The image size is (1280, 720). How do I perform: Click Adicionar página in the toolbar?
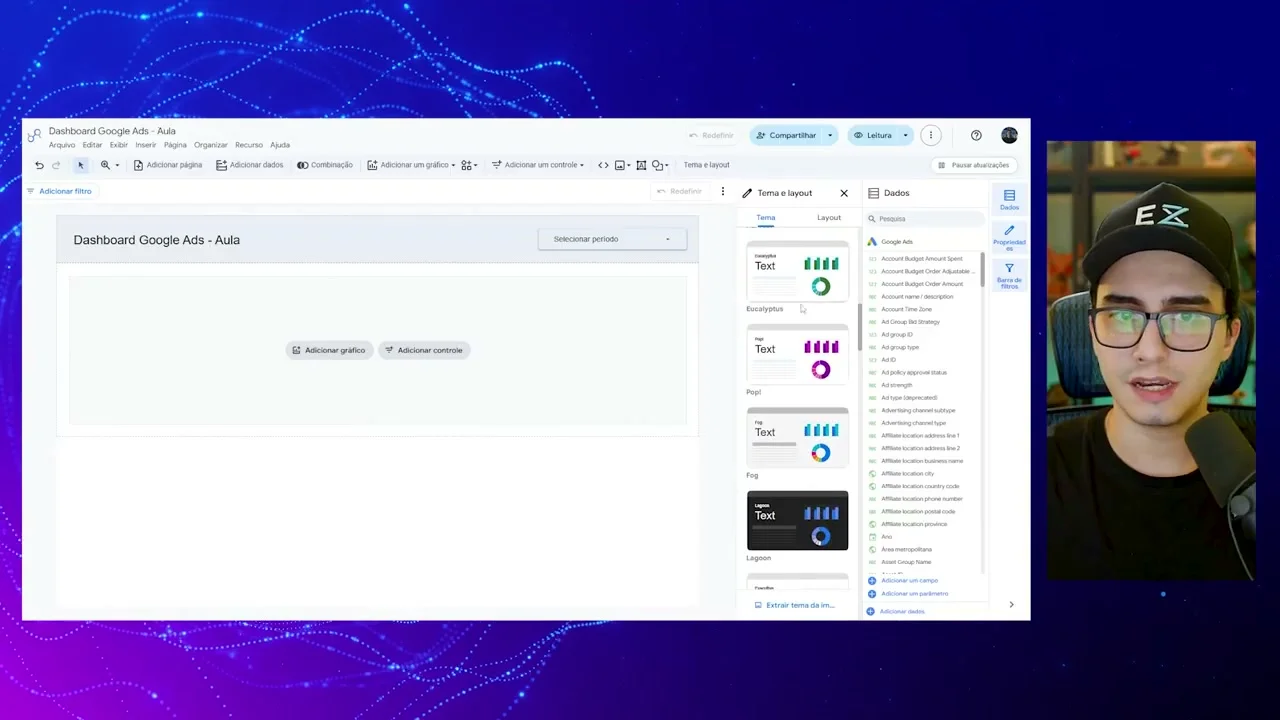click(x=168, y=165)
